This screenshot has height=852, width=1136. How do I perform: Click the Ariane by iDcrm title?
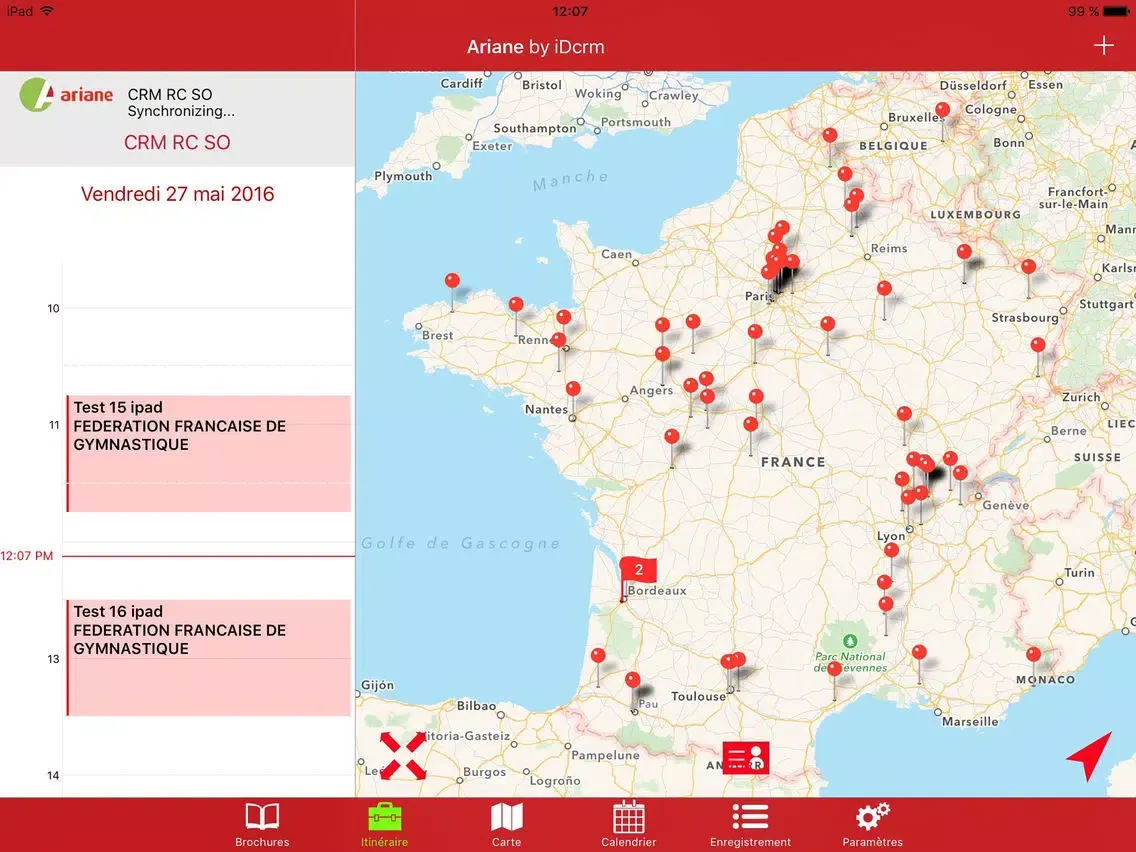(x=535, y=47)
